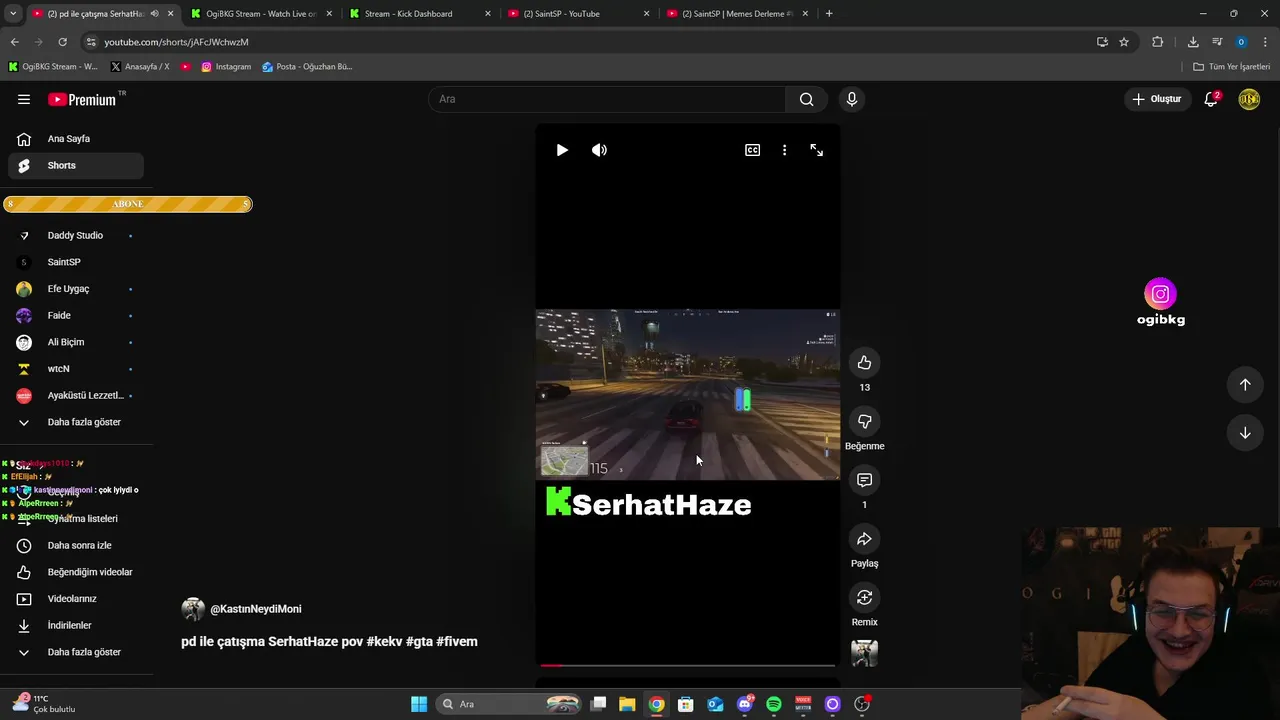Screen dimensions: 1280x720
Task: Open the Tüm Yer İşaretleri folder
Action: [x=1232, y=67]
